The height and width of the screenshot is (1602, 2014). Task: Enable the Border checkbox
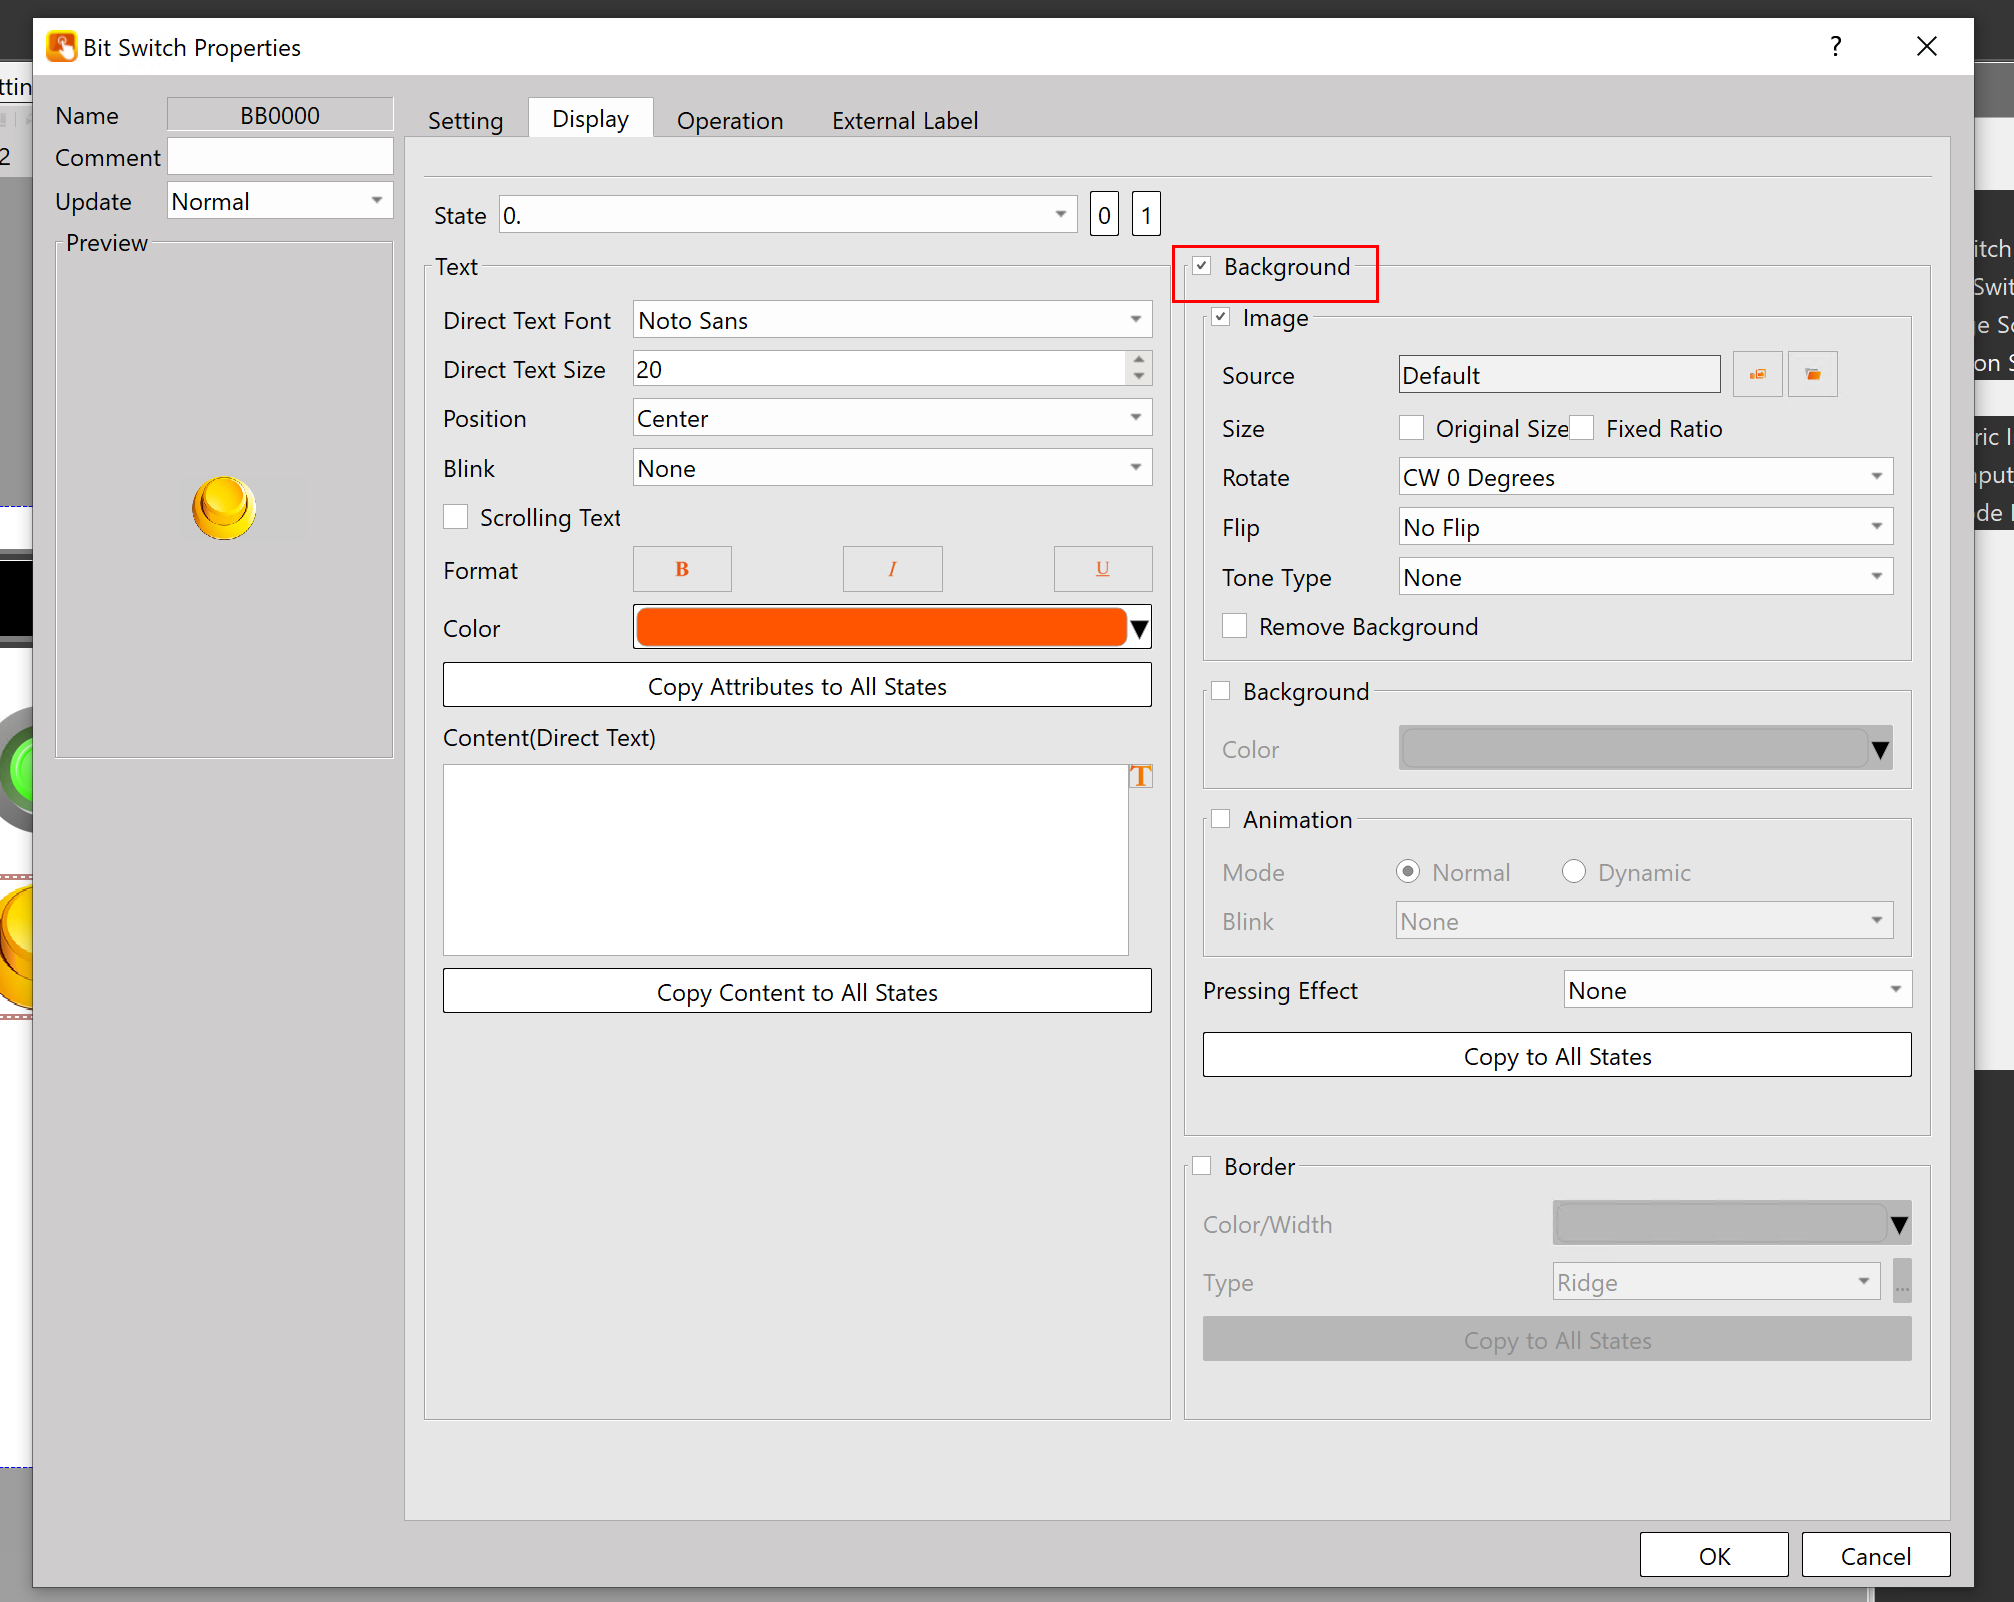(1202, 1166)
